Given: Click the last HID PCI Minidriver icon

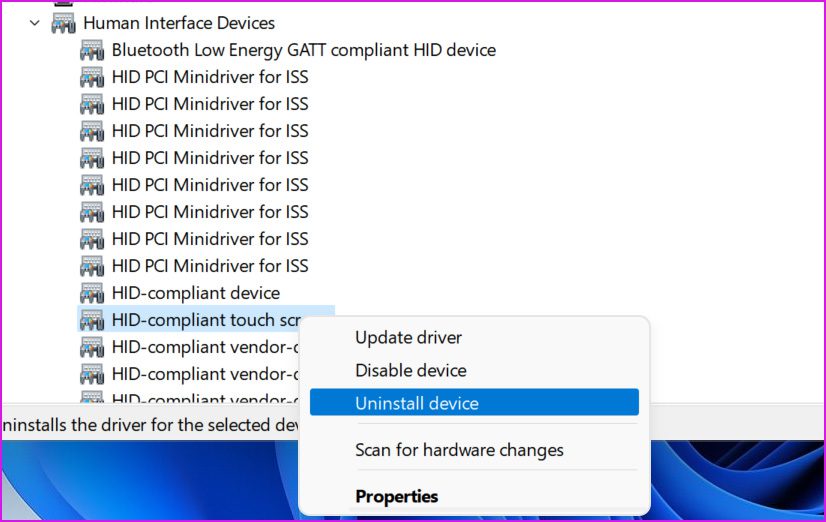Looking at the screenshot, I should (x=92, y=266).
